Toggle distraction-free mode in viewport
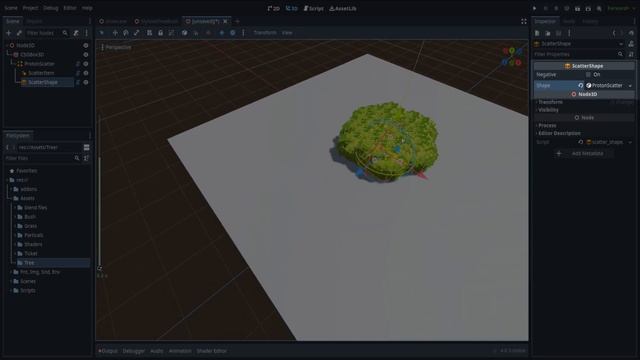 tap(524, 21)
